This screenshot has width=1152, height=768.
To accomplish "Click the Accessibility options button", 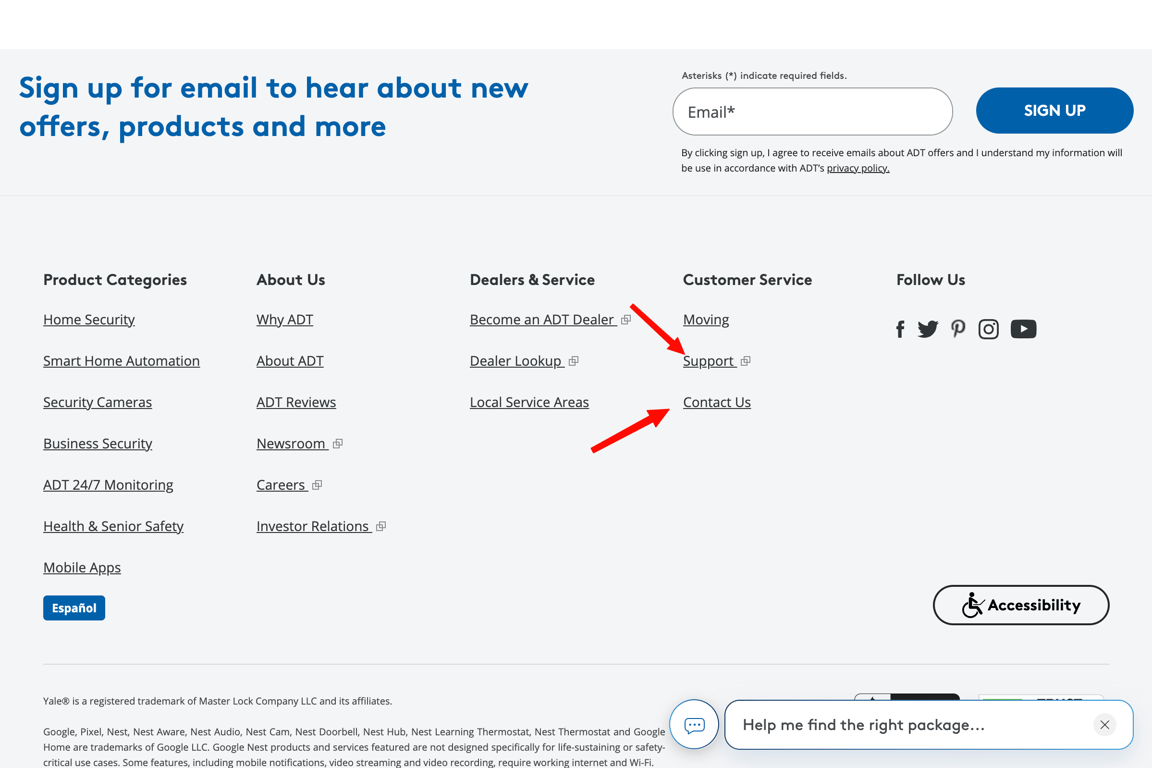I will [x=1020, y=605].
